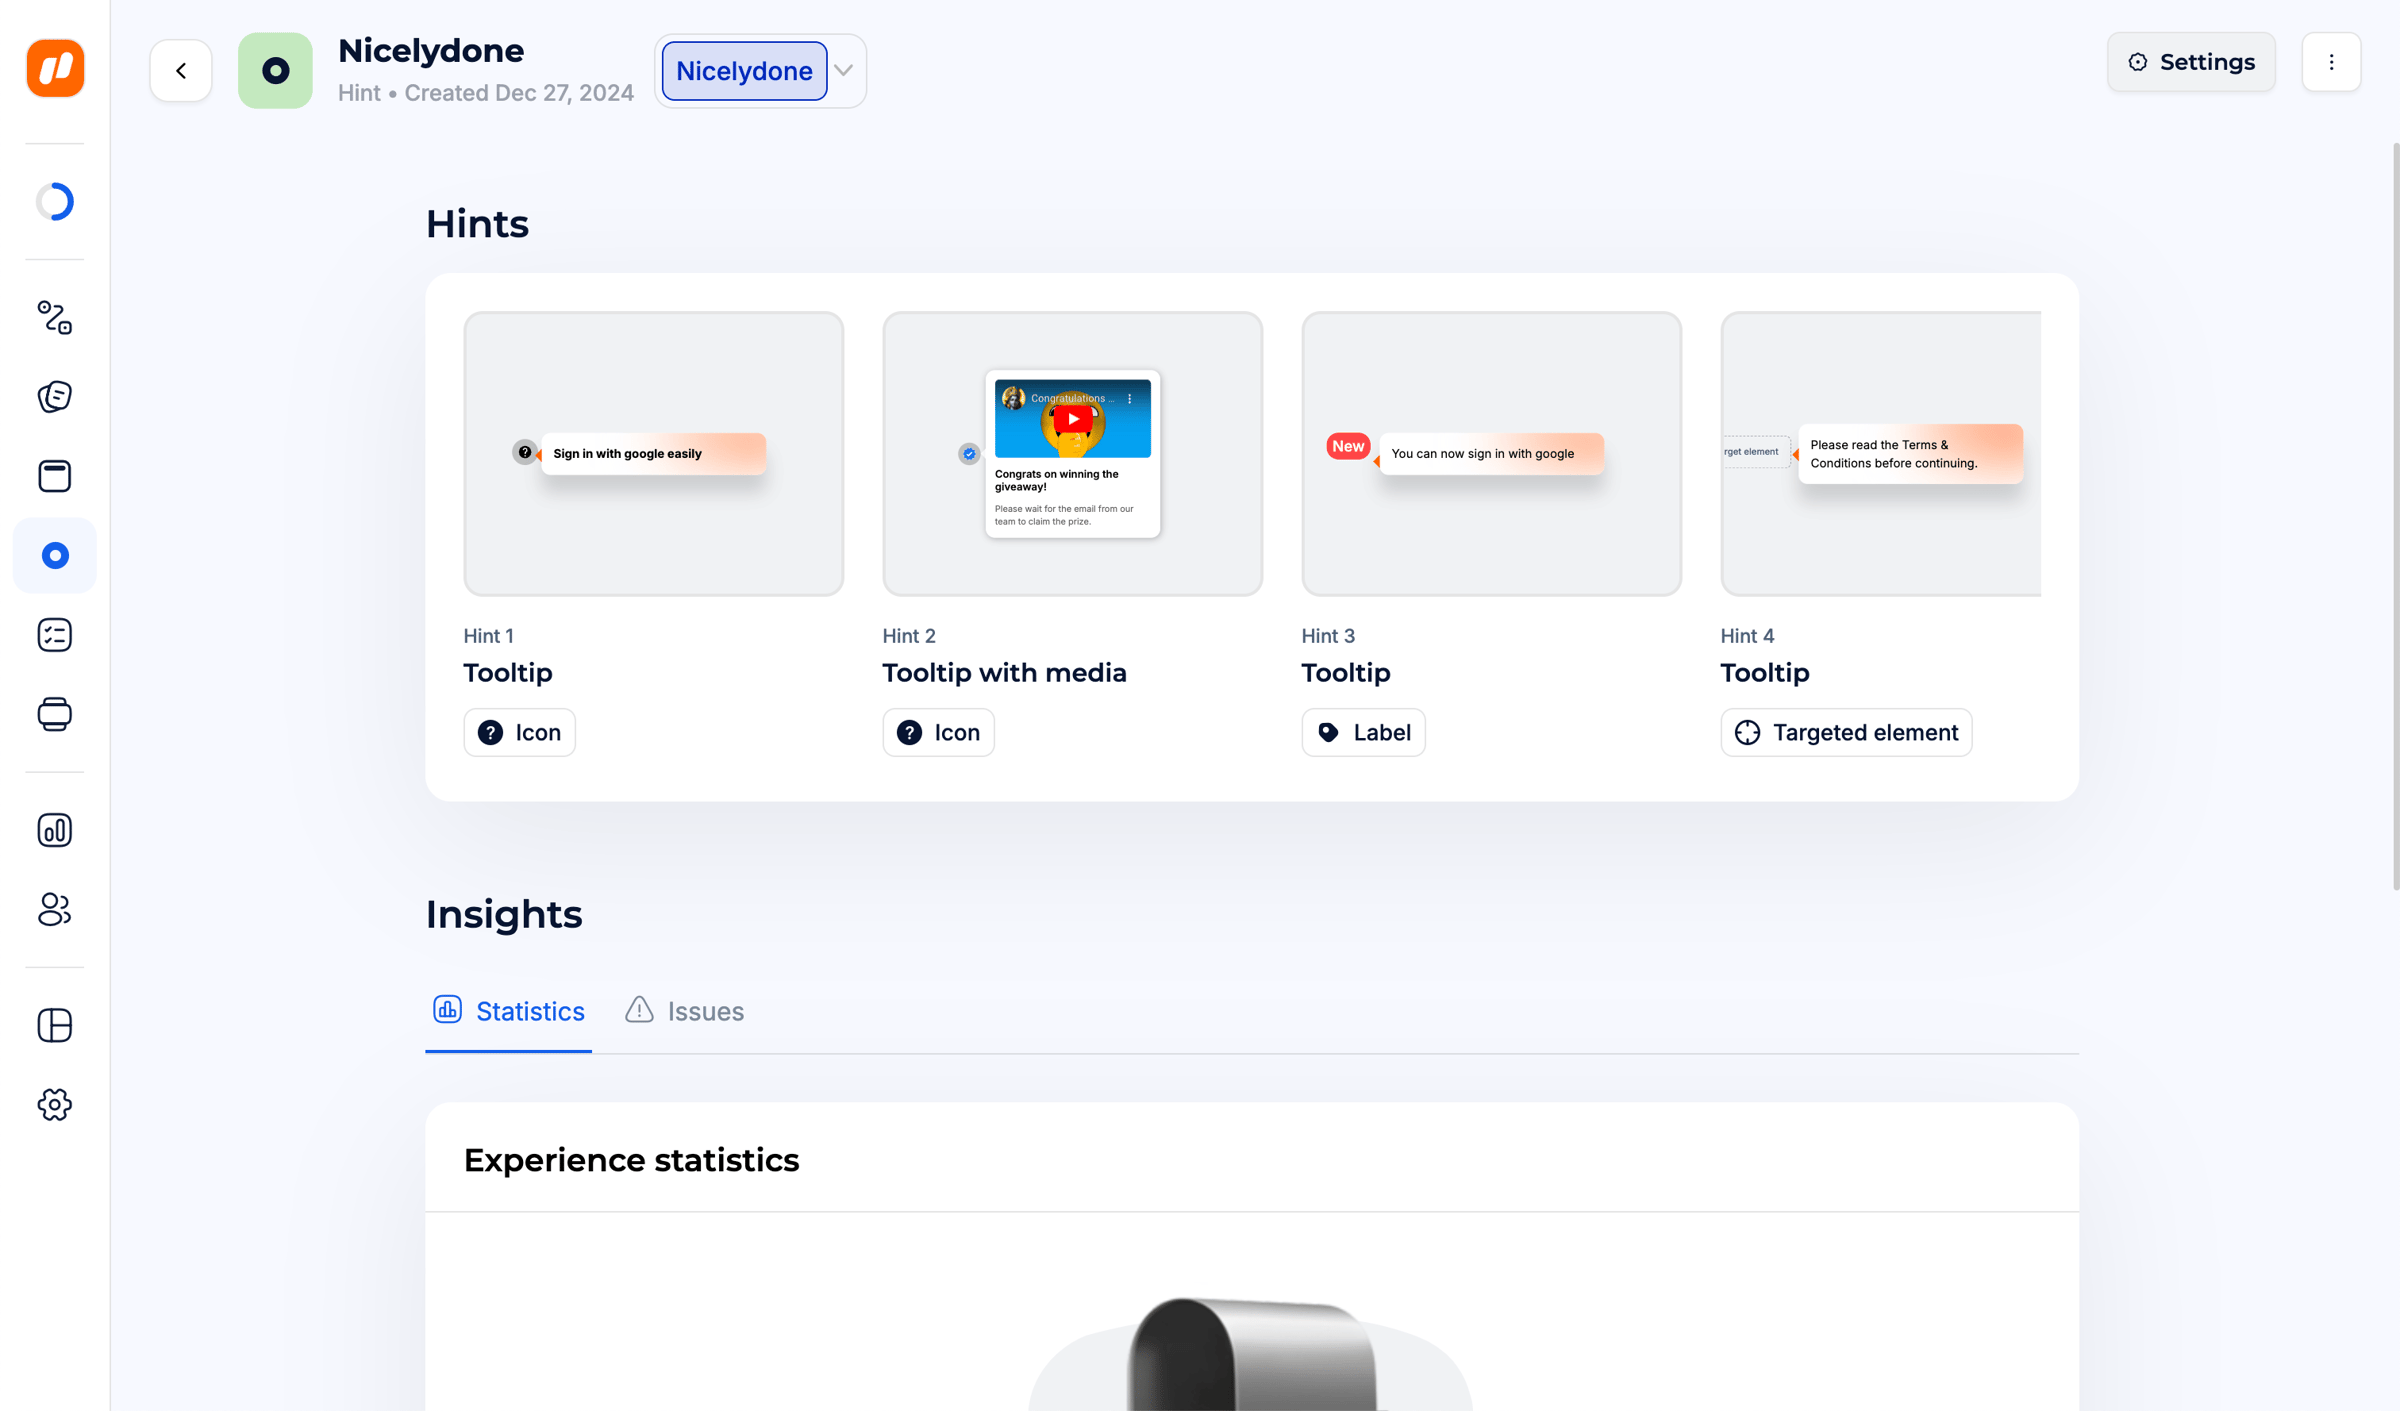Expand the Nicelydone dropdown chevron
The width and height of the screenshot is (2400, 1411).
click(844, 71)
